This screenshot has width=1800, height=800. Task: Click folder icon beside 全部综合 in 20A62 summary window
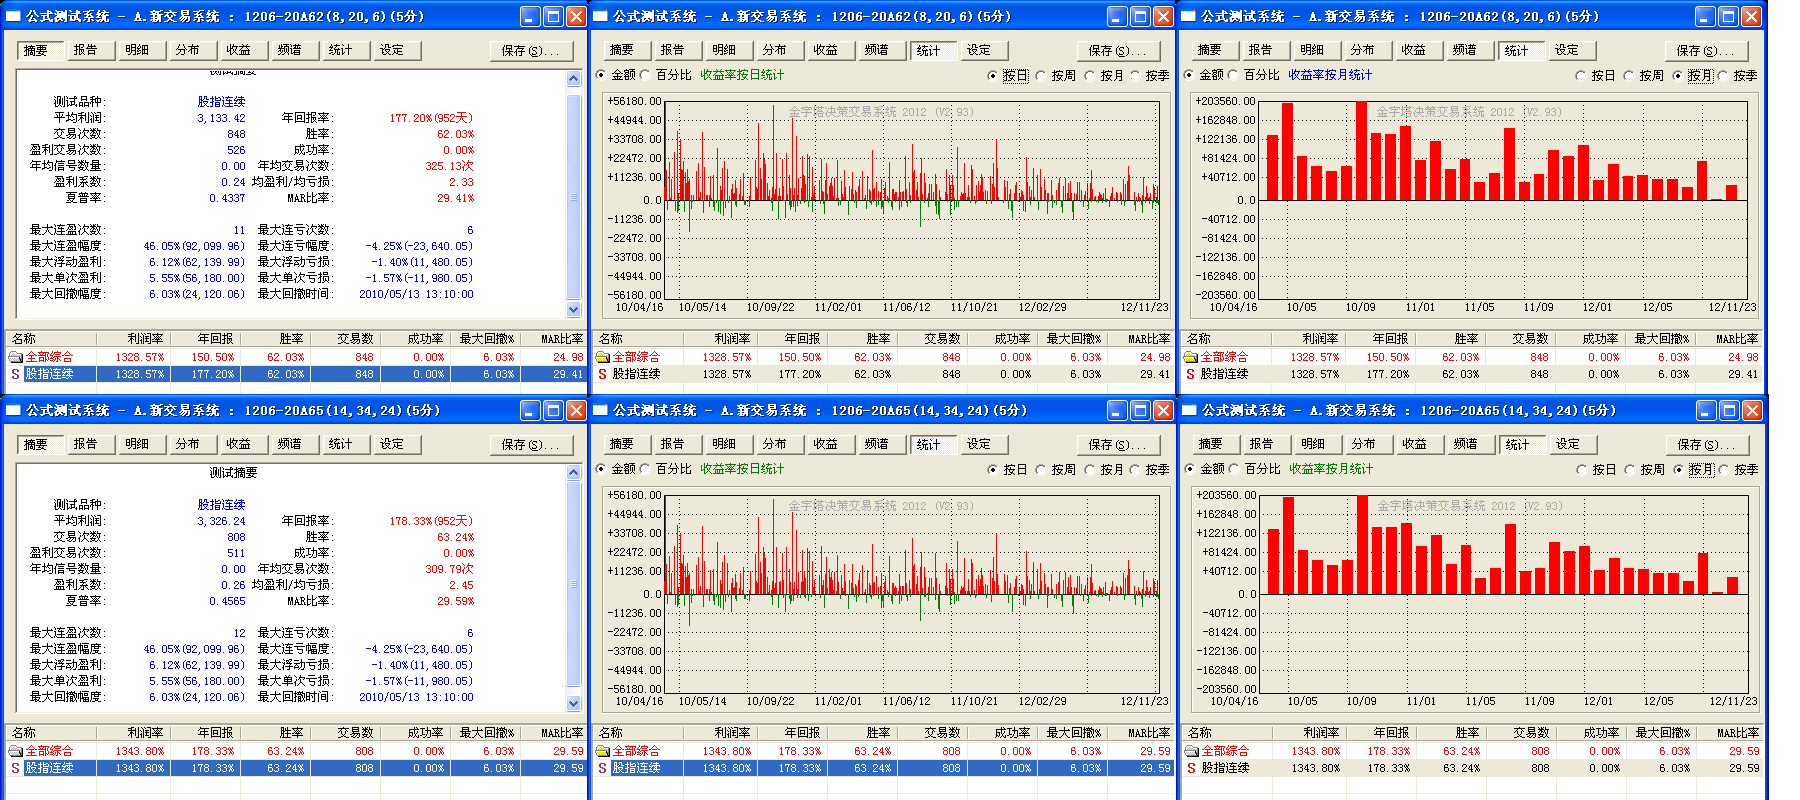(x=16, y=357)
